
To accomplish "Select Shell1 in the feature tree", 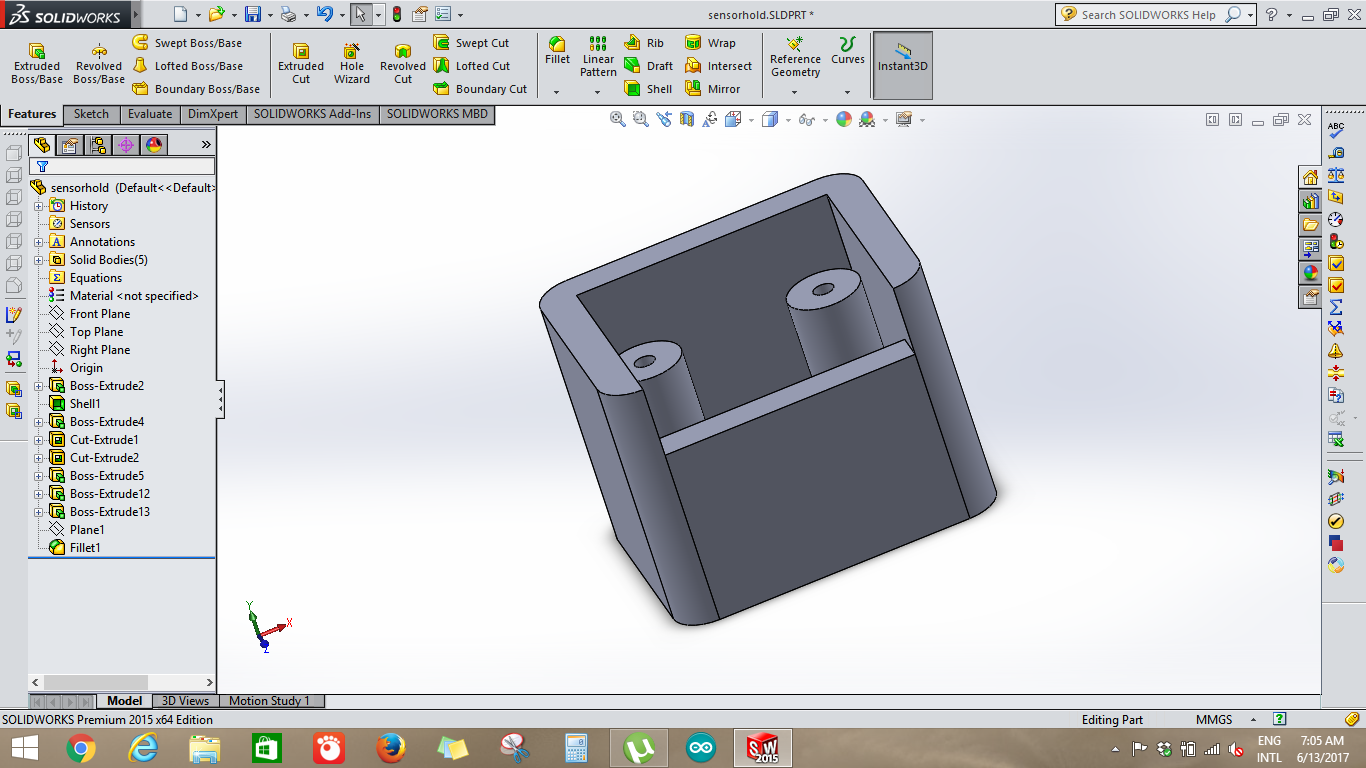I will 75,404.
